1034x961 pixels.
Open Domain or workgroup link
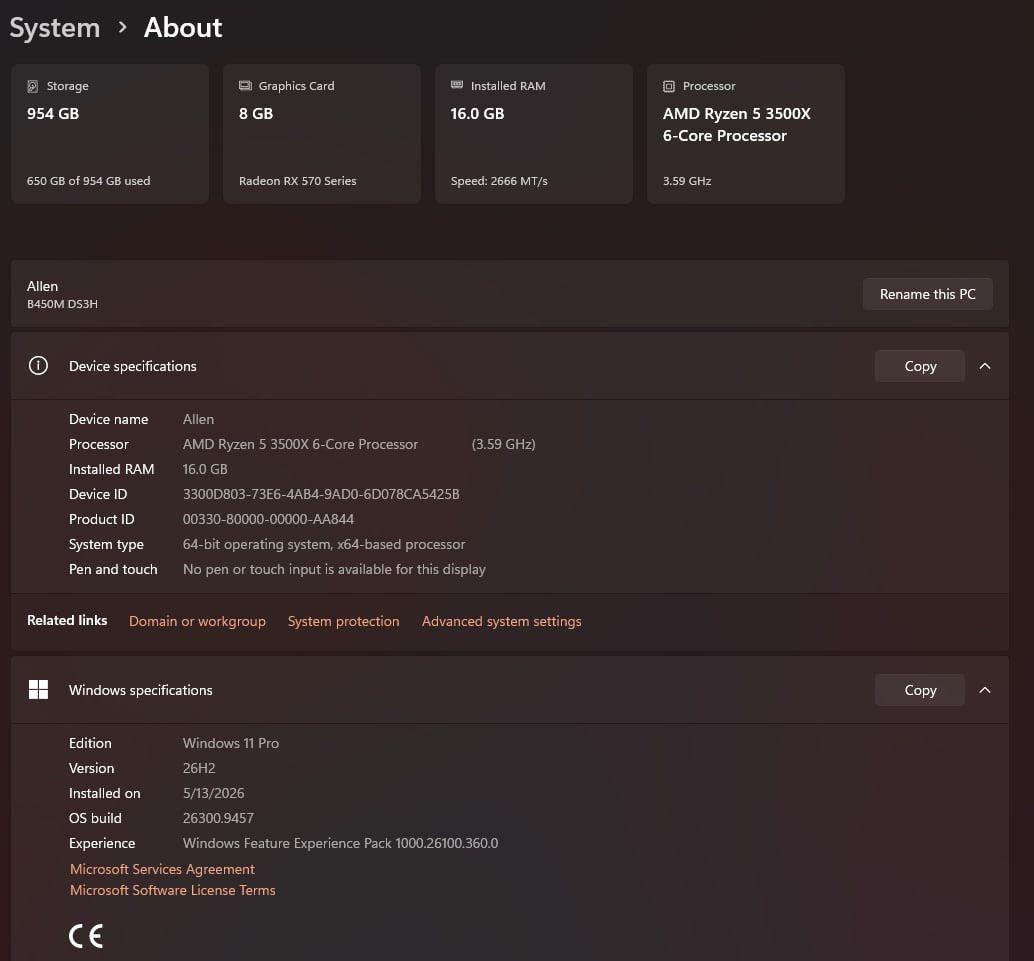197,621
